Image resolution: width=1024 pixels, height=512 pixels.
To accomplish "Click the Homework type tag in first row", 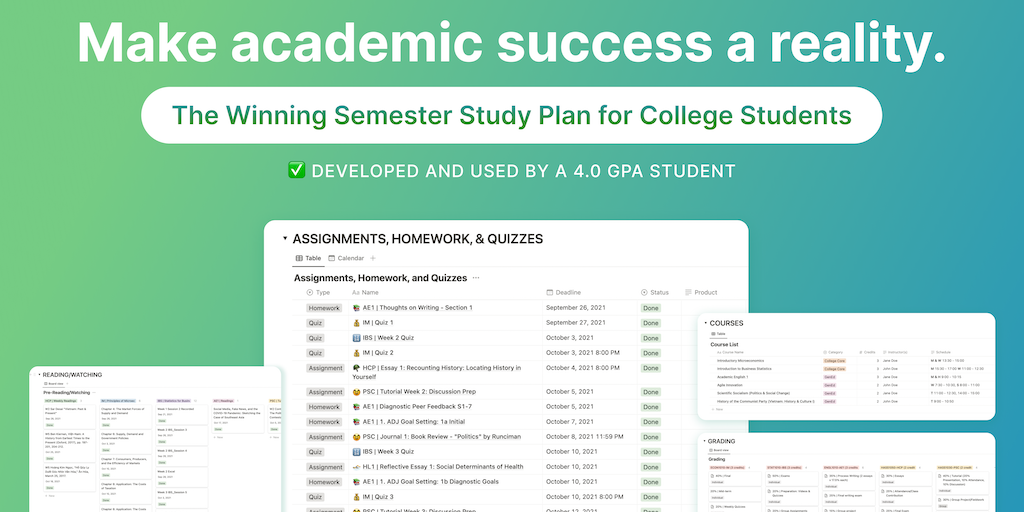I will (x=324, y=308).
